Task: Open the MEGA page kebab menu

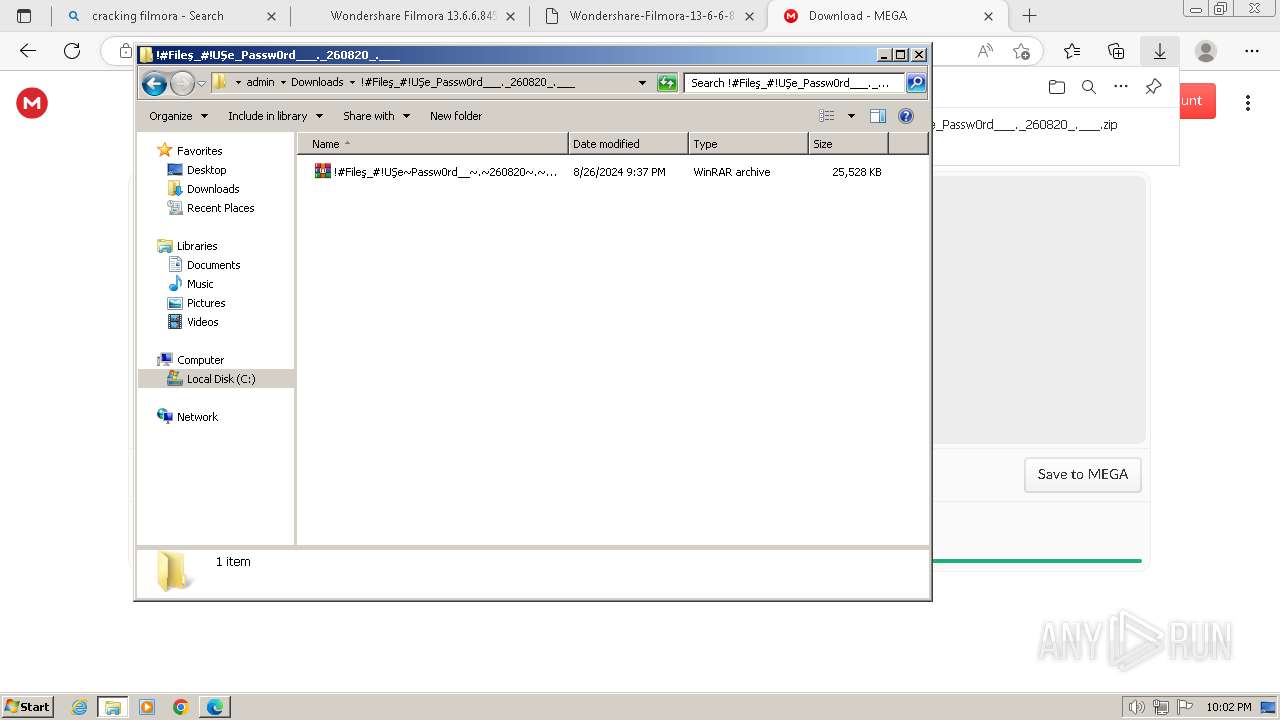Action: (1248, 102)
